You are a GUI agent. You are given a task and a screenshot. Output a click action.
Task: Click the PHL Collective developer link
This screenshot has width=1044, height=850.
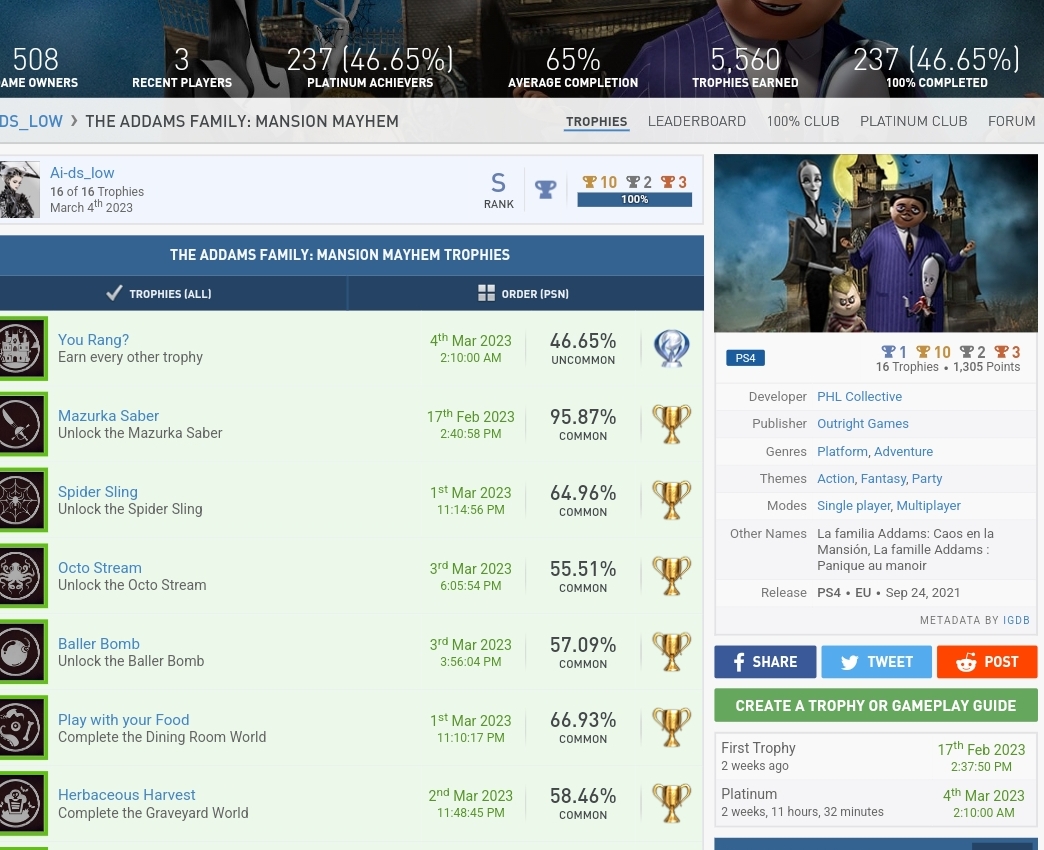[860, 397]
